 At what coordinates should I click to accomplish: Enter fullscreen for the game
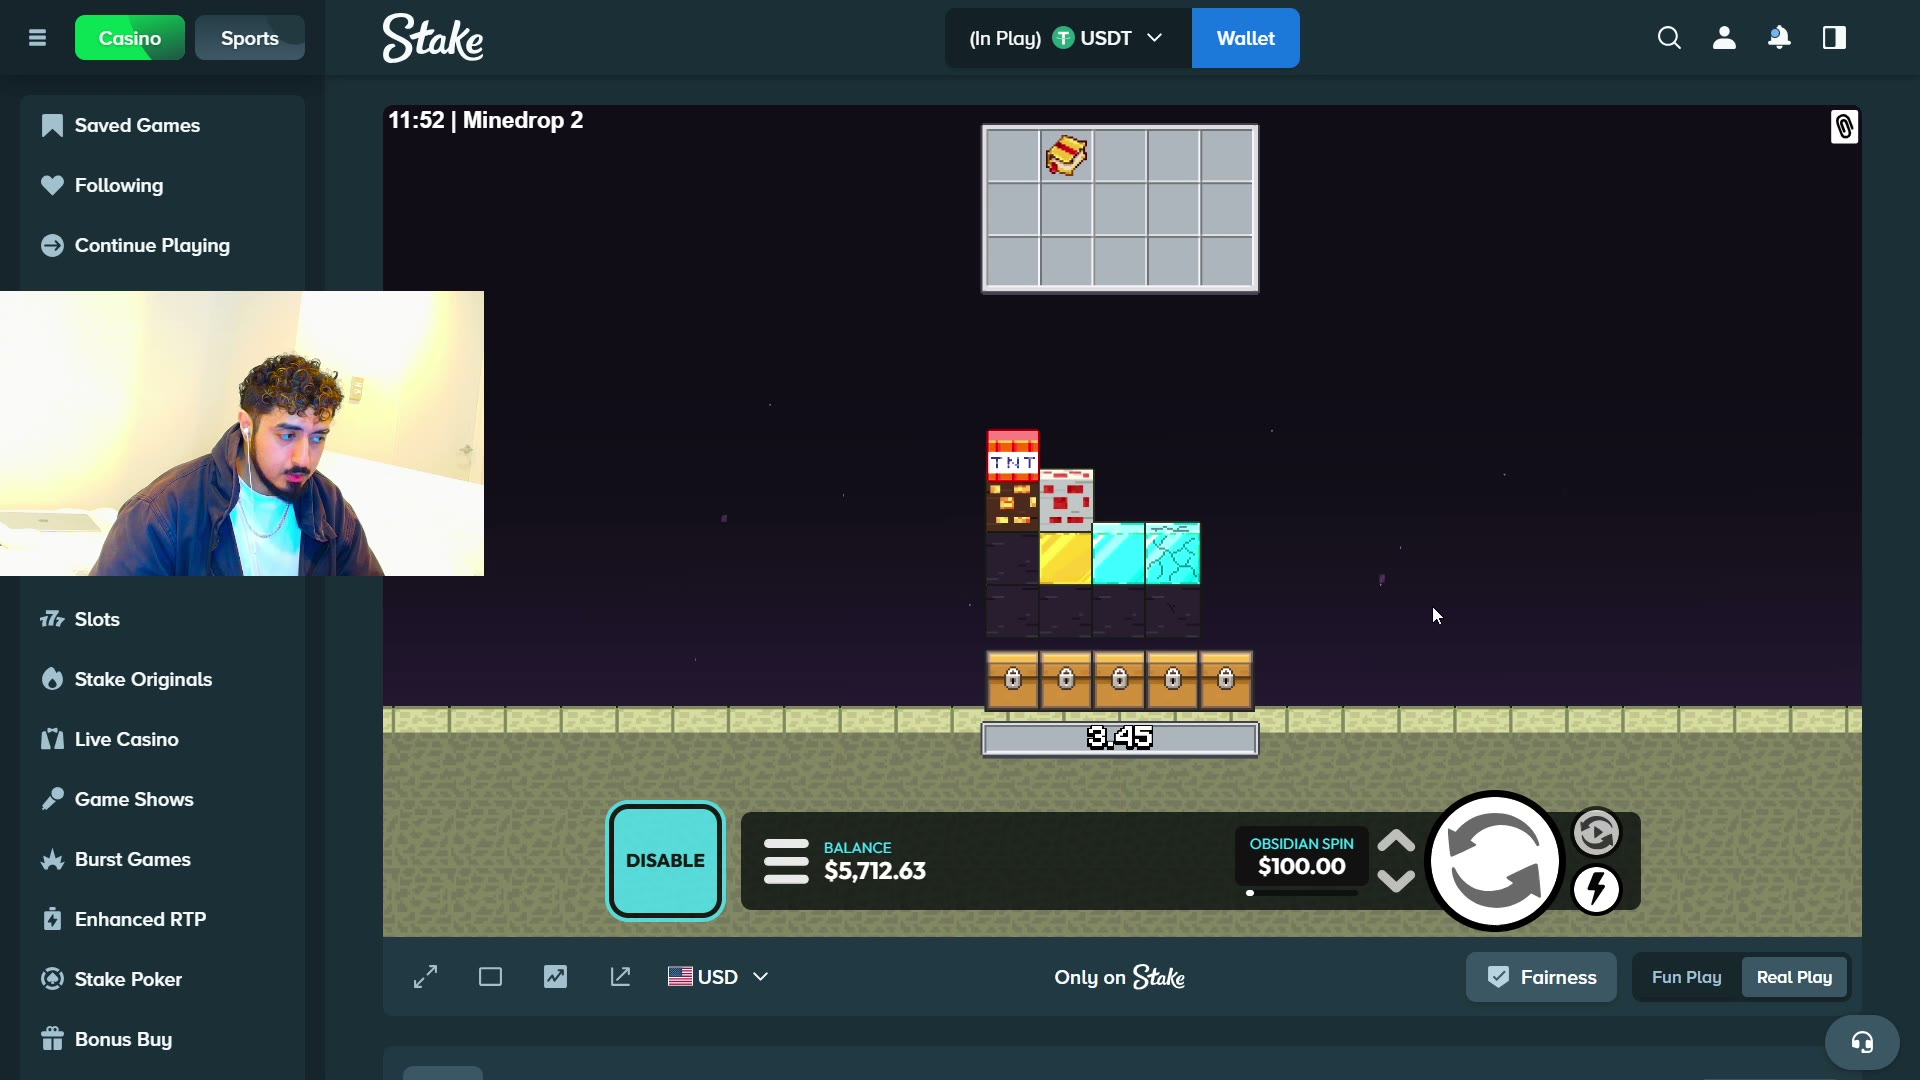[x=426, y=977]
